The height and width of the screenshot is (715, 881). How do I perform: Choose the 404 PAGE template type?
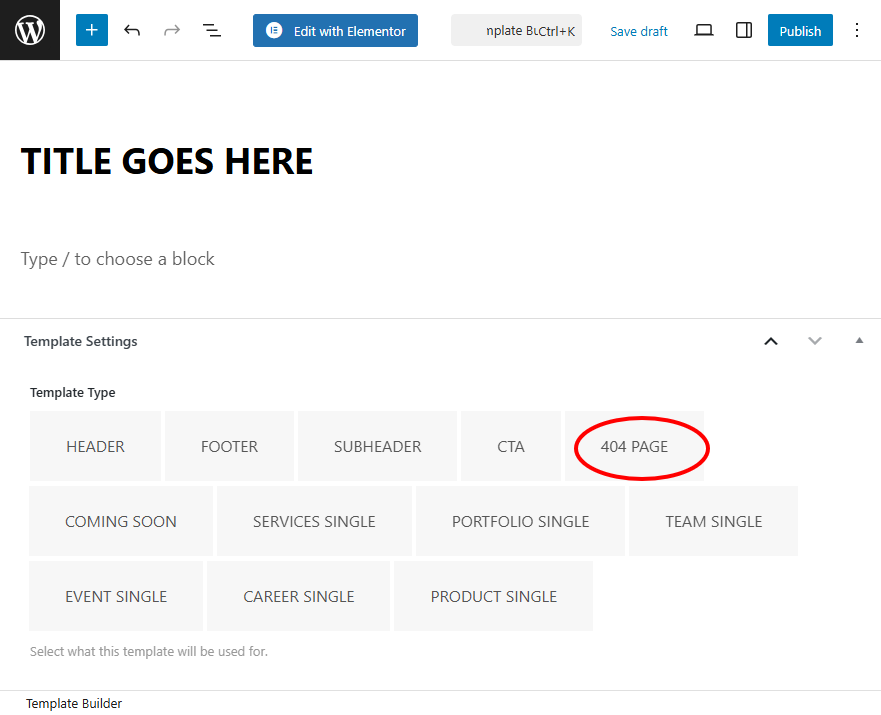(x=634, y=446)
